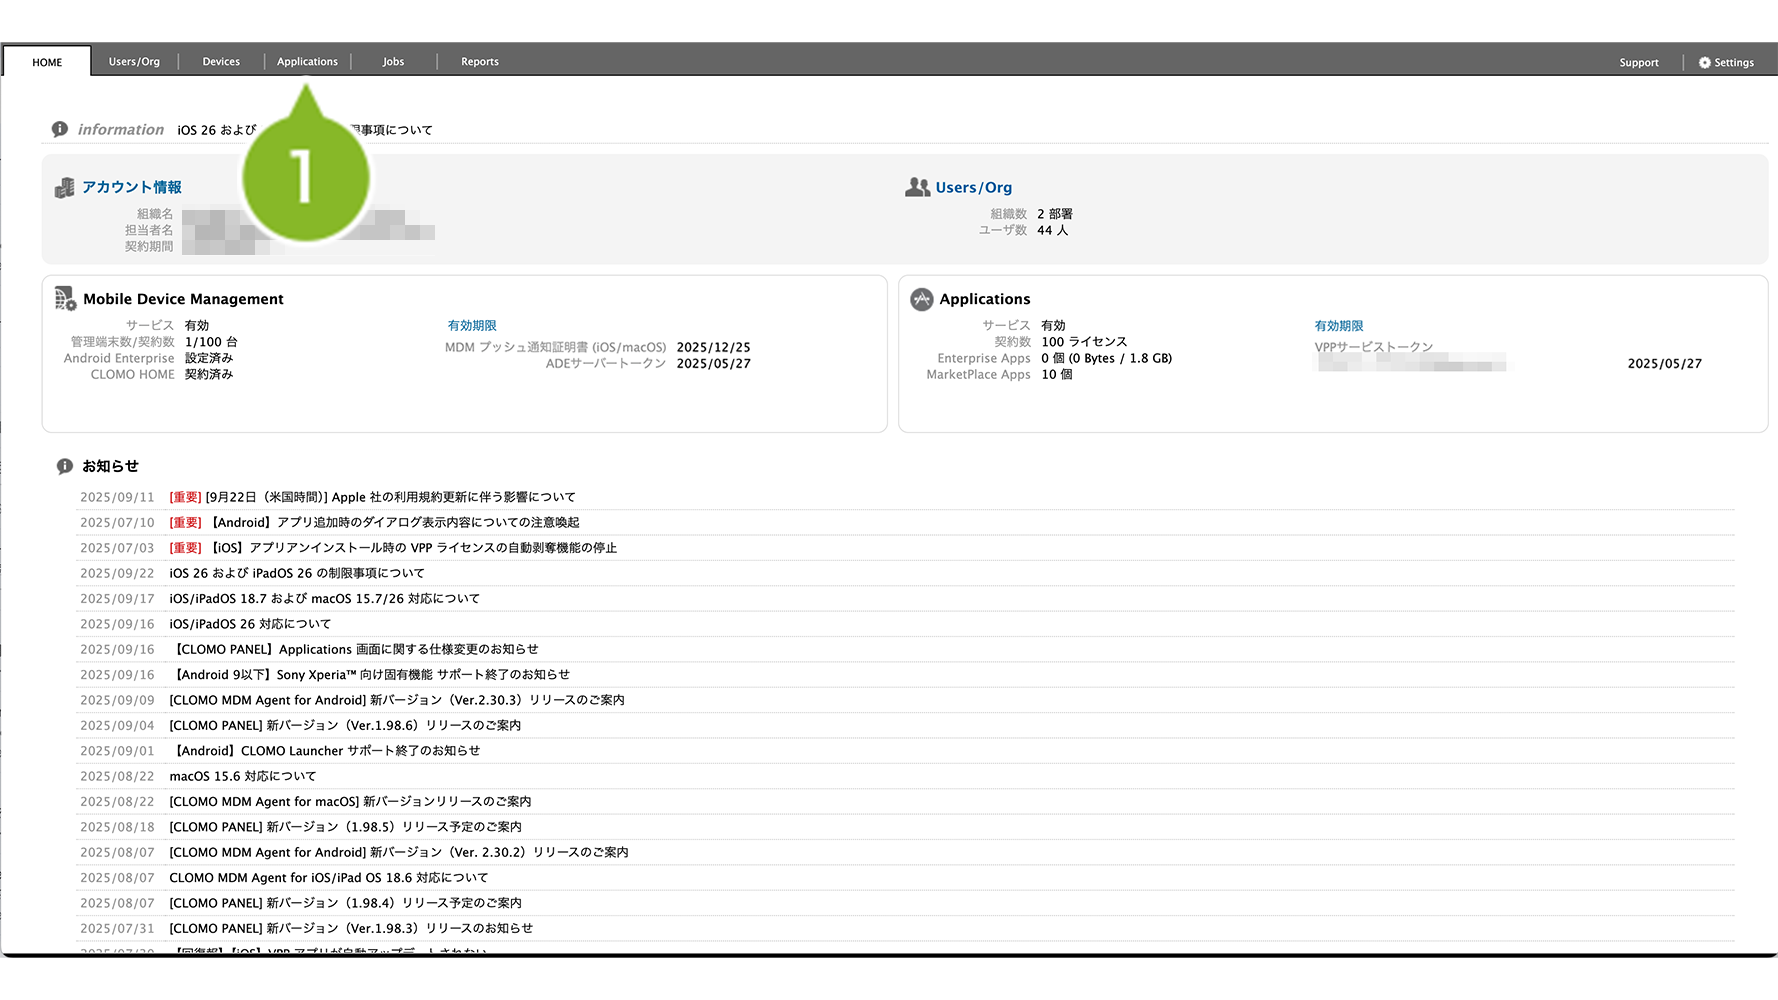Click the Settings gear icon

pyautogui.click(x=1704, y=62)
